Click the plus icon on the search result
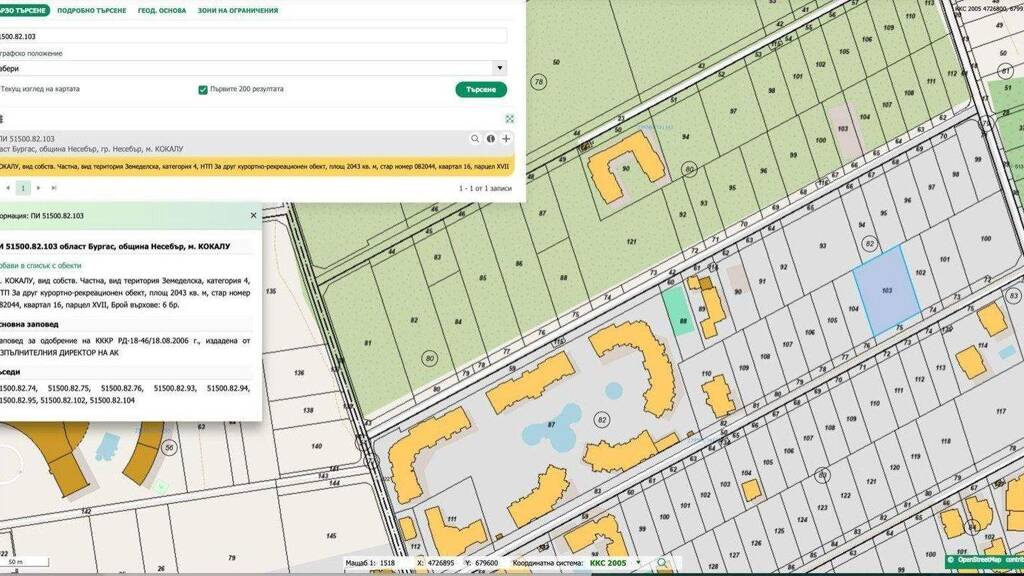Viewport: 1024px width, 576px height. tap(506, 139)
